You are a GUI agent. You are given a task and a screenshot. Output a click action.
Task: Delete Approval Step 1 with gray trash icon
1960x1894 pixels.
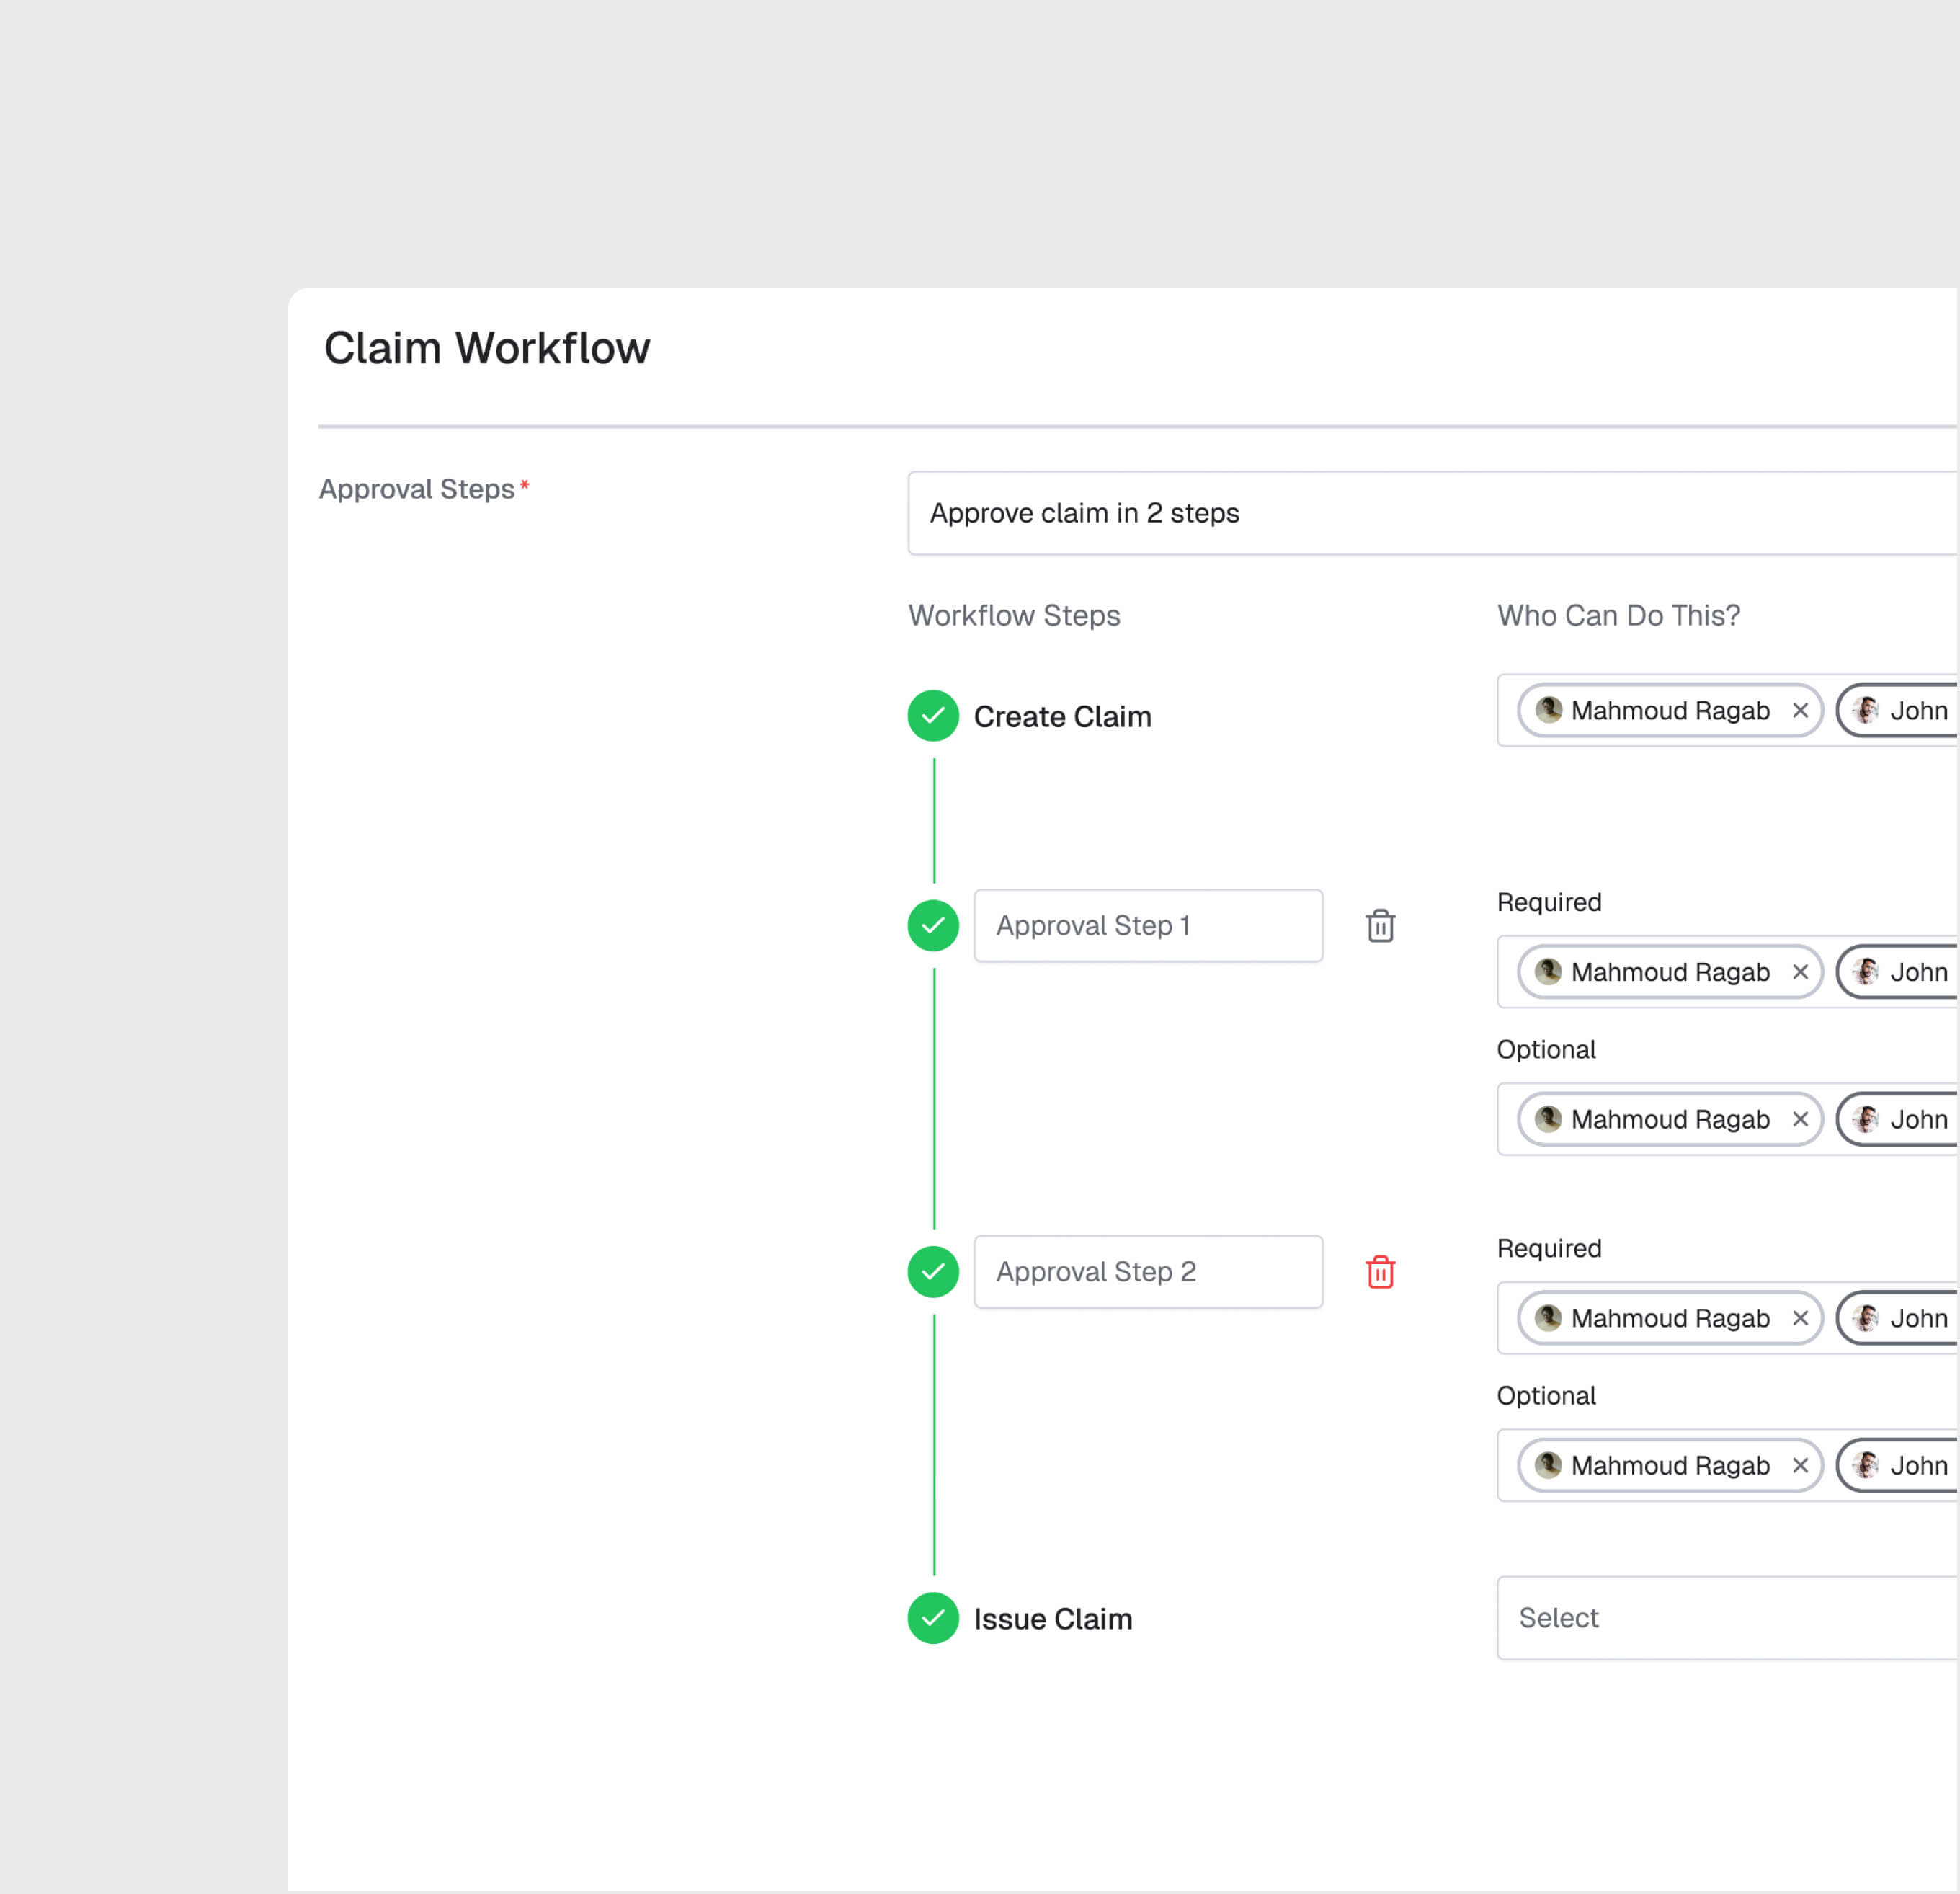point(1380,926)
